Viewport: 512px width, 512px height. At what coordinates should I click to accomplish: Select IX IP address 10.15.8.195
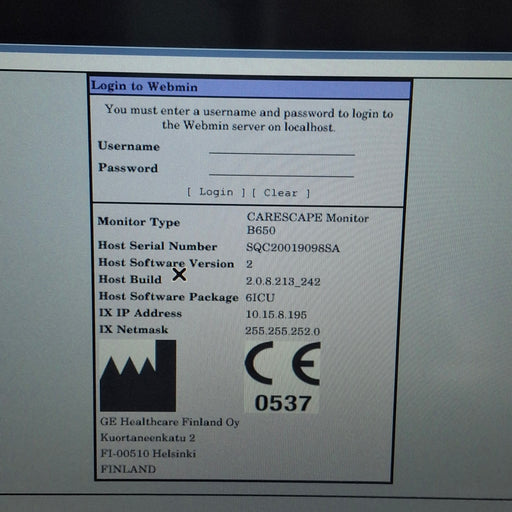click(x=276, y=314)
